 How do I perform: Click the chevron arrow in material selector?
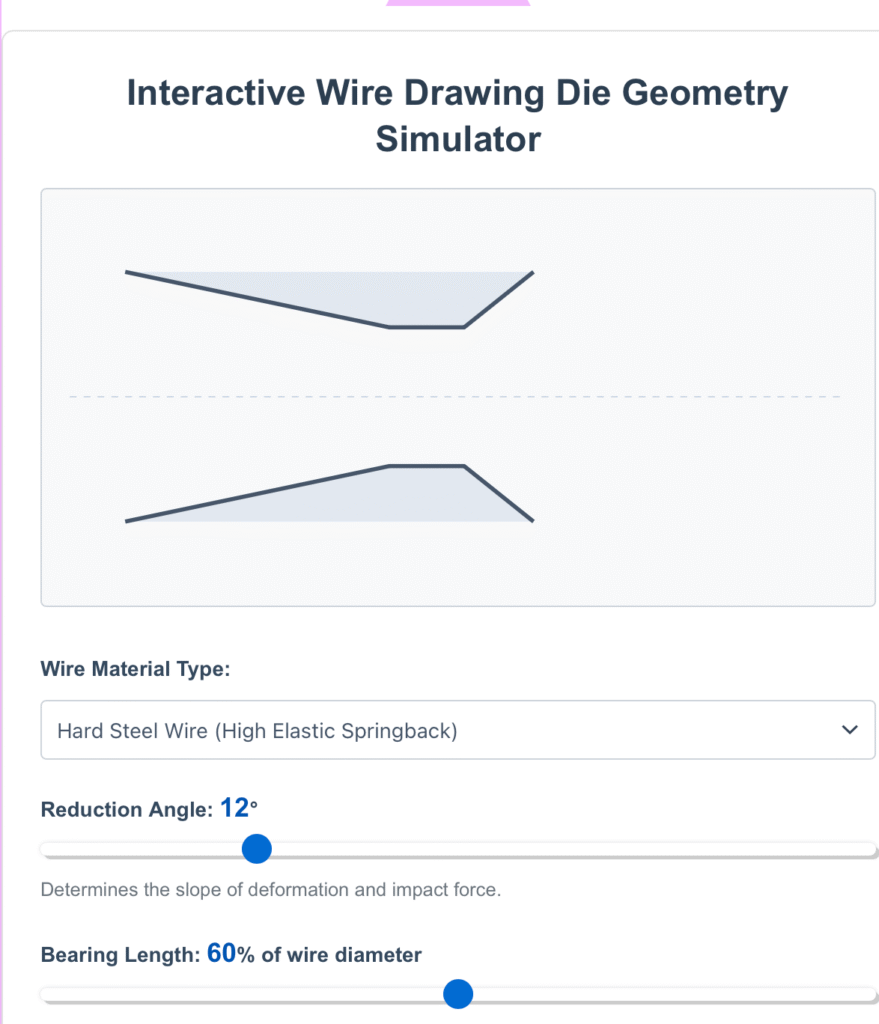point(850,730)
